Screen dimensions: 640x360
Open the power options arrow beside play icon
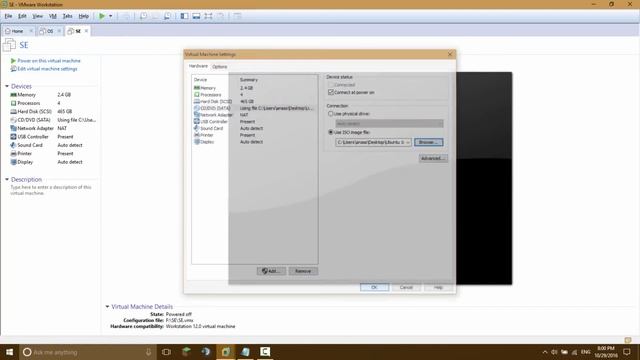pos(111,16)
